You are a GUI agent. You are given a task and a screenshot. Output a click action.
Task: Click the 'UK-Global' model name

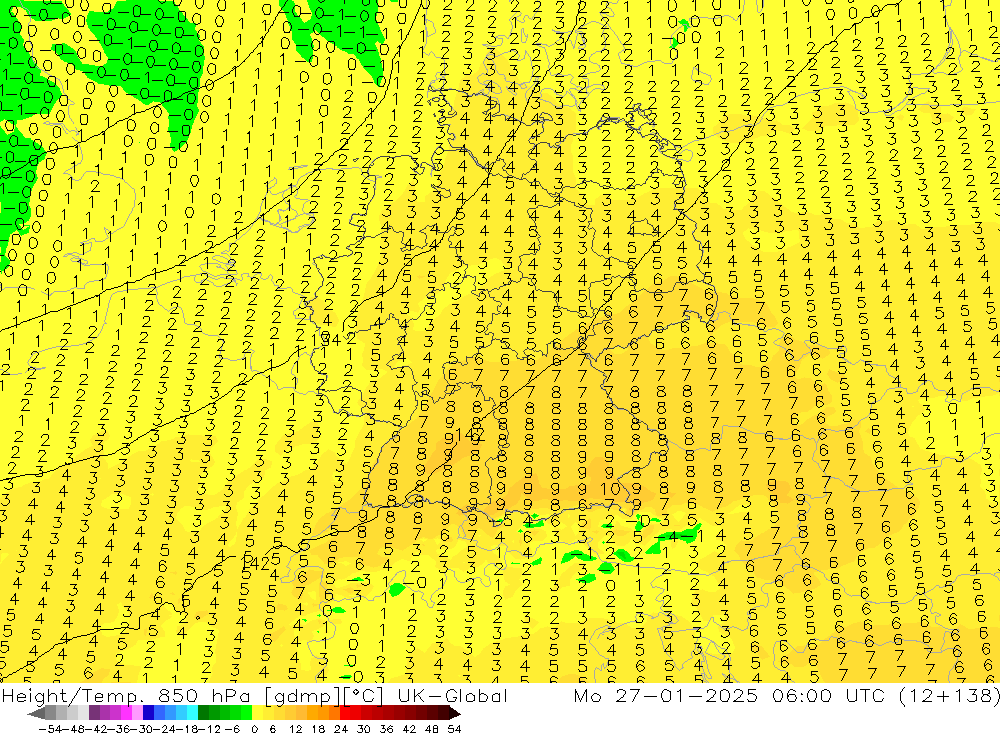click(x=452, y=695)
